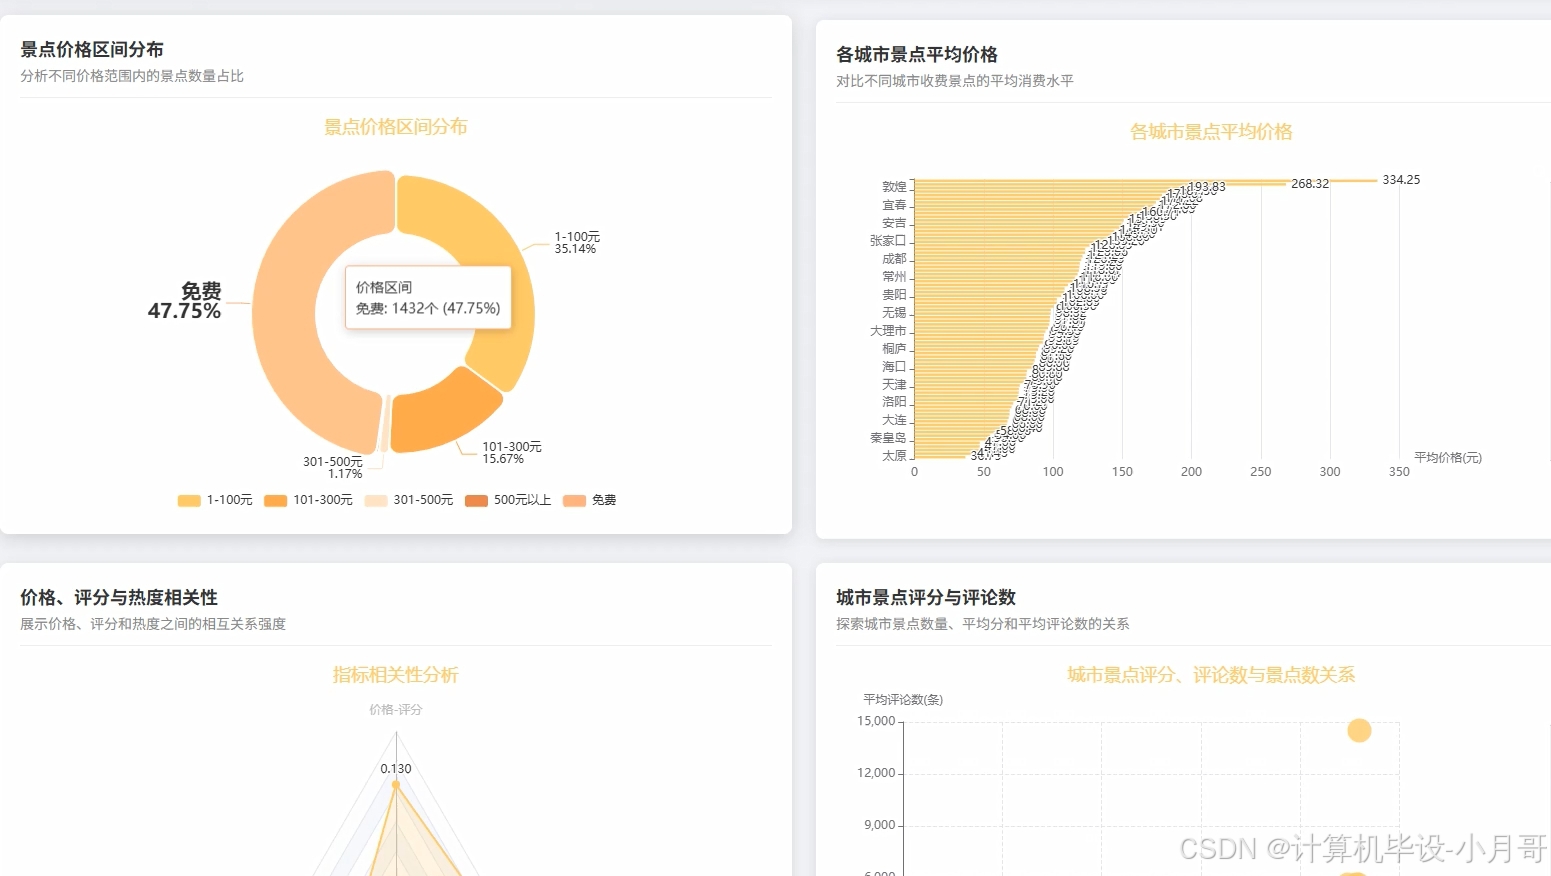Viewport: 1551px width, 876px height.
Task: Click the 安吉 city axis label
Action: point(894,223)
